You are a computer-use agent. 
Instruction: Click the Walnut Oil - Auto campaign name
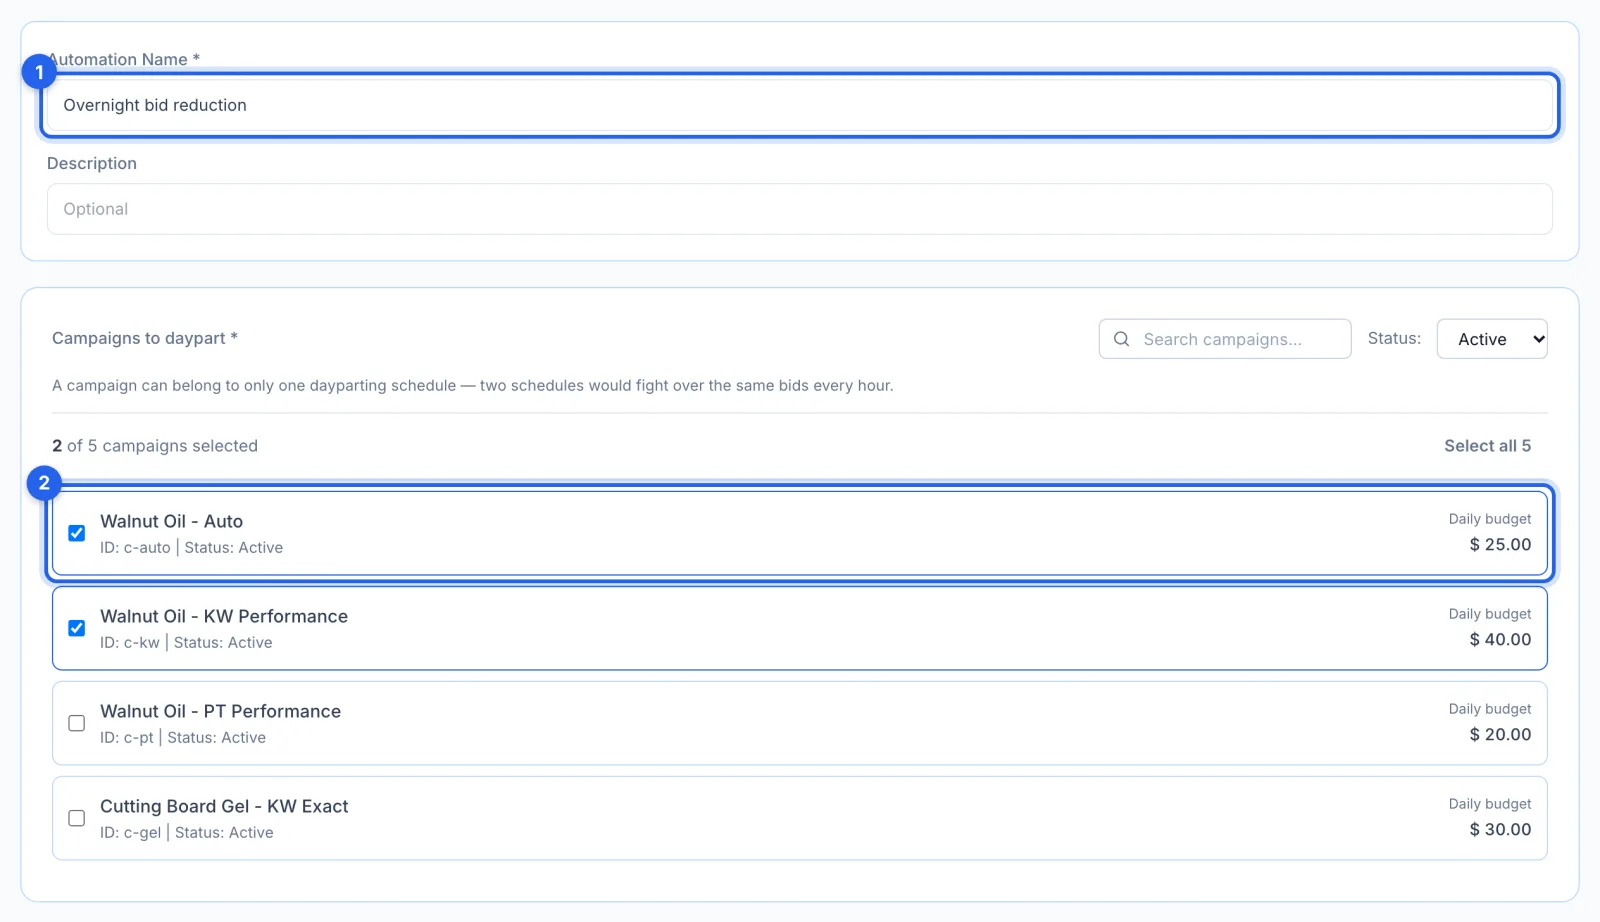pyautogui.click(x=171, y=521)
